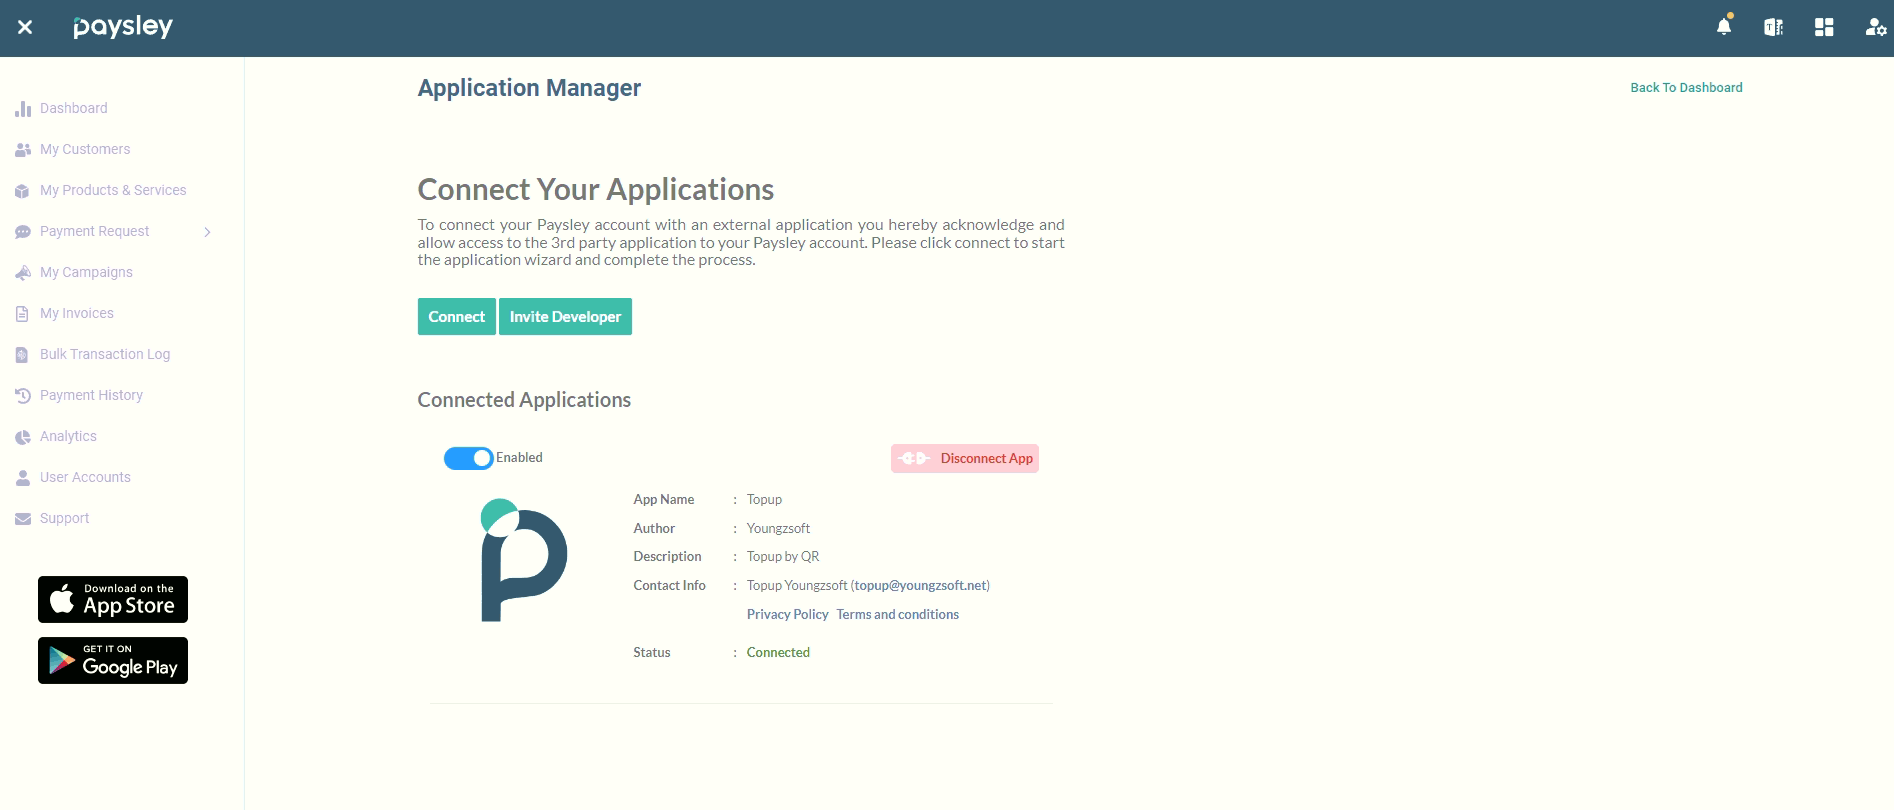The width and height of the screenshot is (1894, 810).
Task: Click the notifications bell icon
Action: point(1724,27)
